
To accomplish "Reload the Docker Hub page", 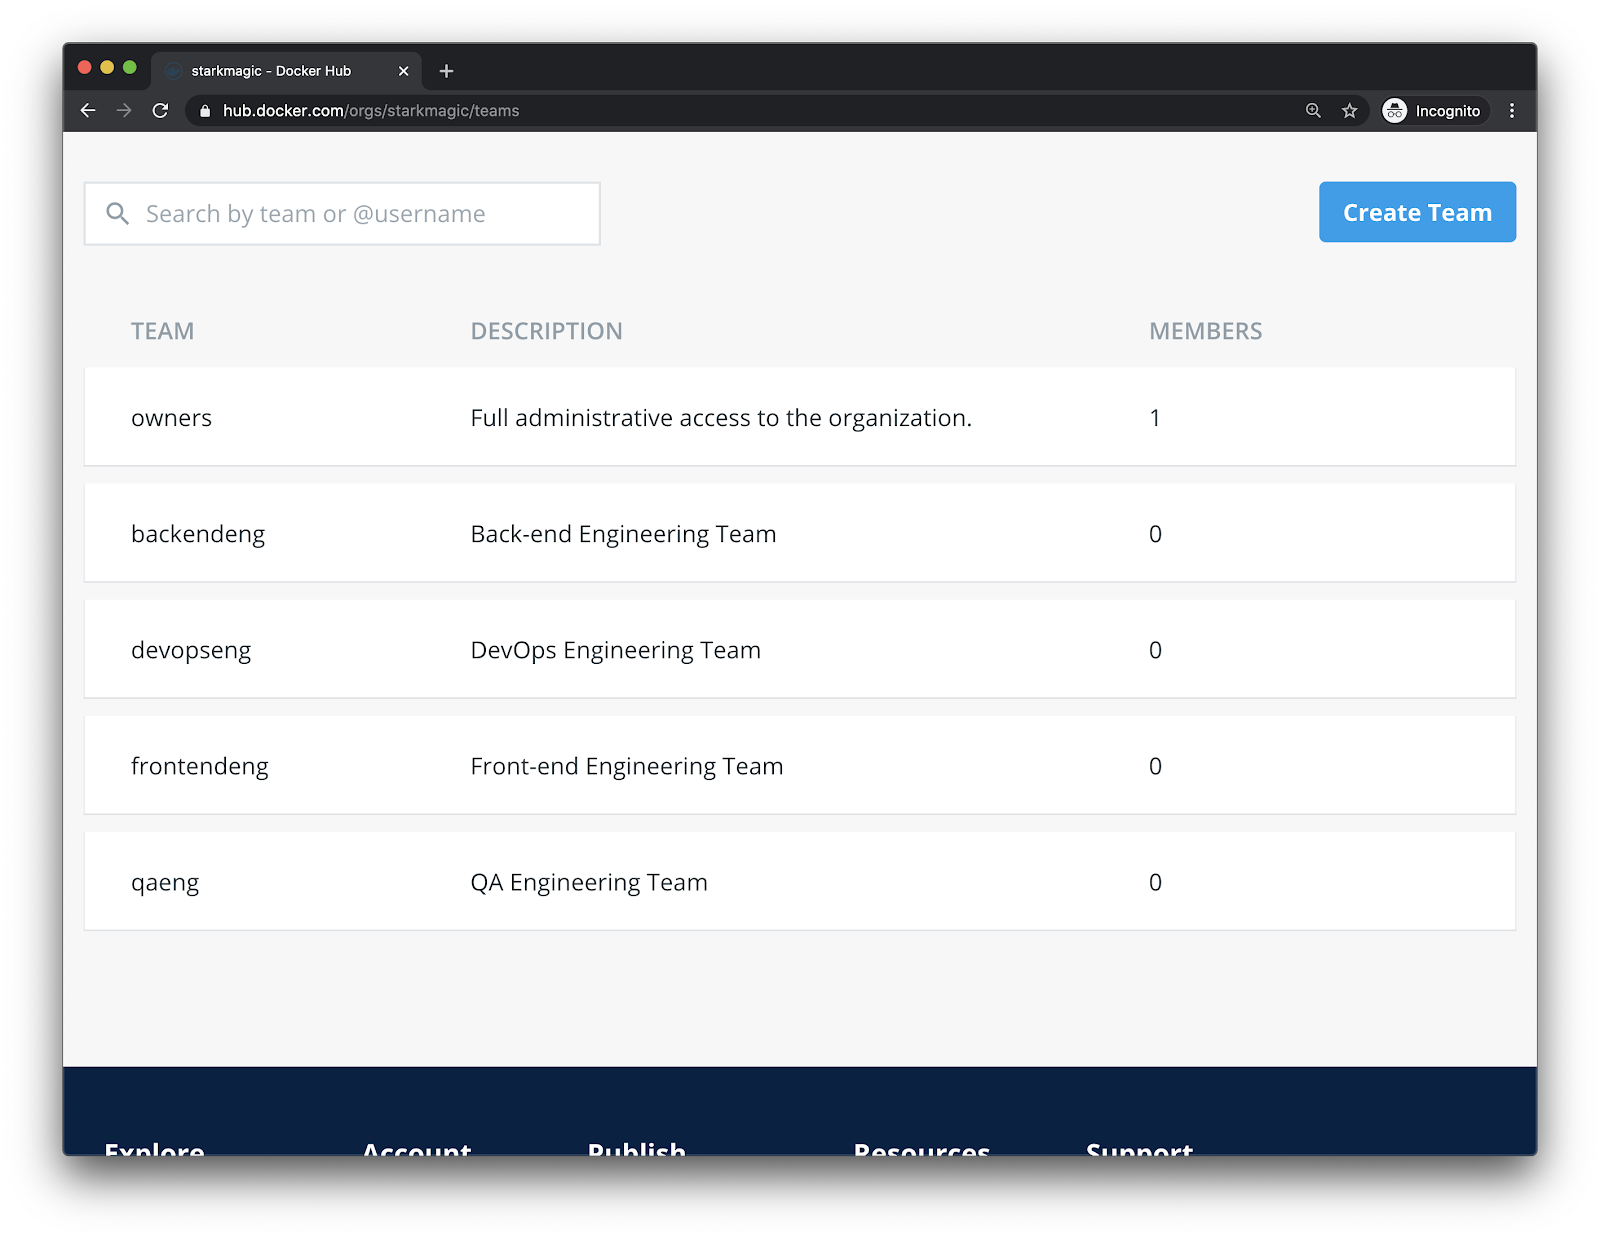I will [160, 111].
